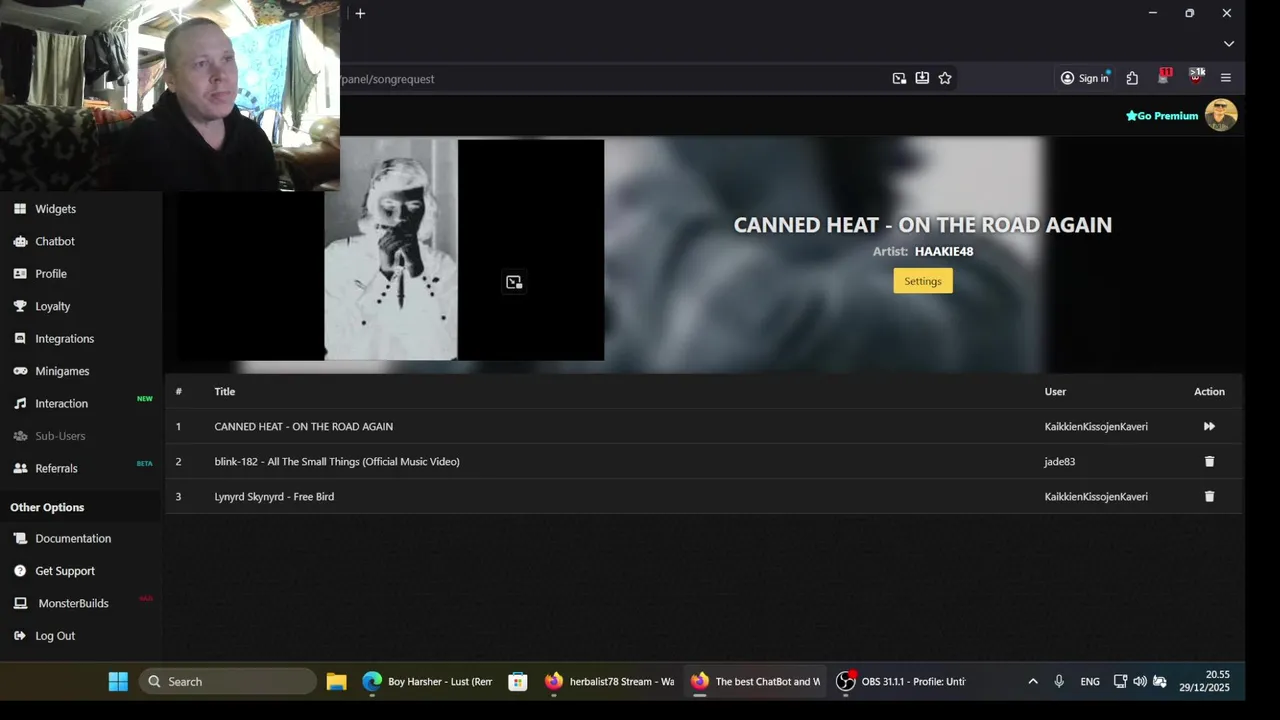This screenshot has height=720, width=1280.
Task: Click 'CANNED HEAT - ON THE ROAD AGAIN' table row title
Action: pyautogui.click(x=304, y=427)
